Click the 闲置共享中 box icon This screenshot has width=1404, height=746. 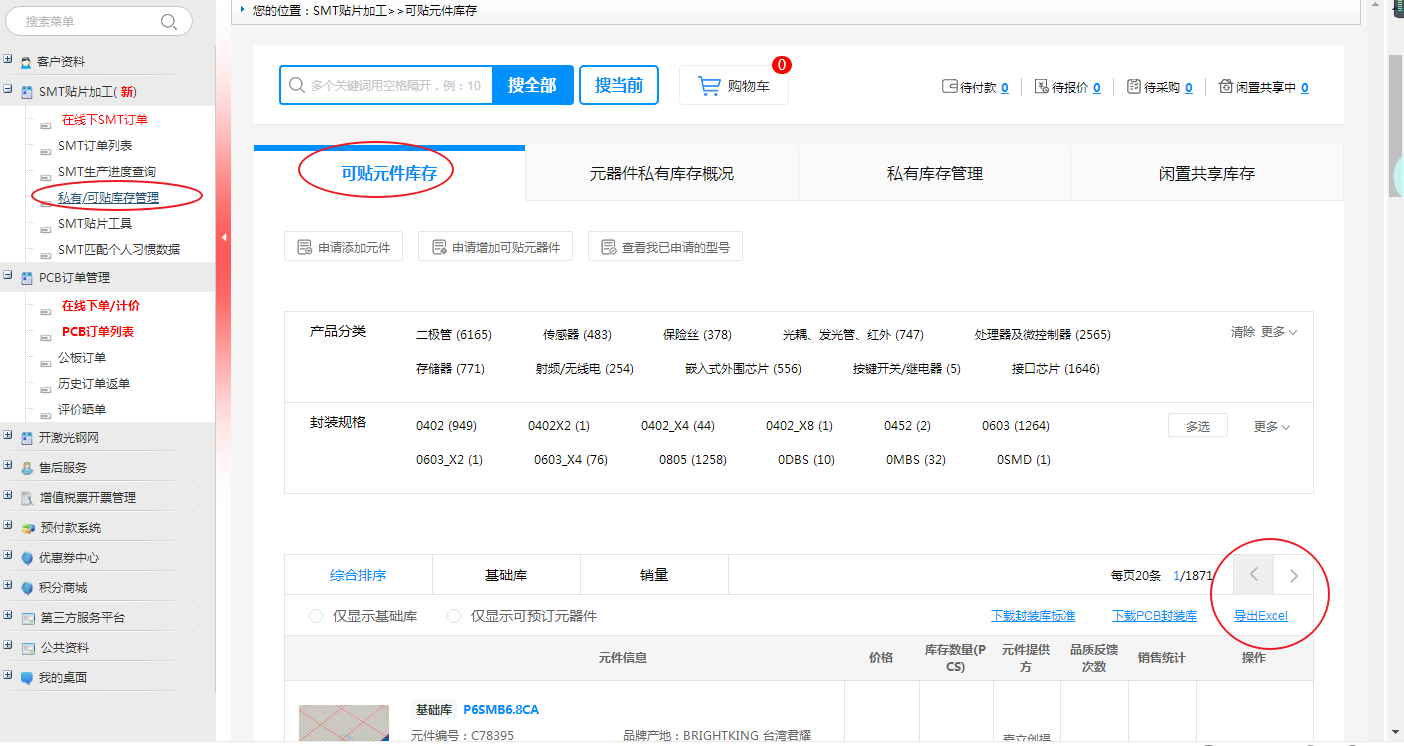(1225, 87)
